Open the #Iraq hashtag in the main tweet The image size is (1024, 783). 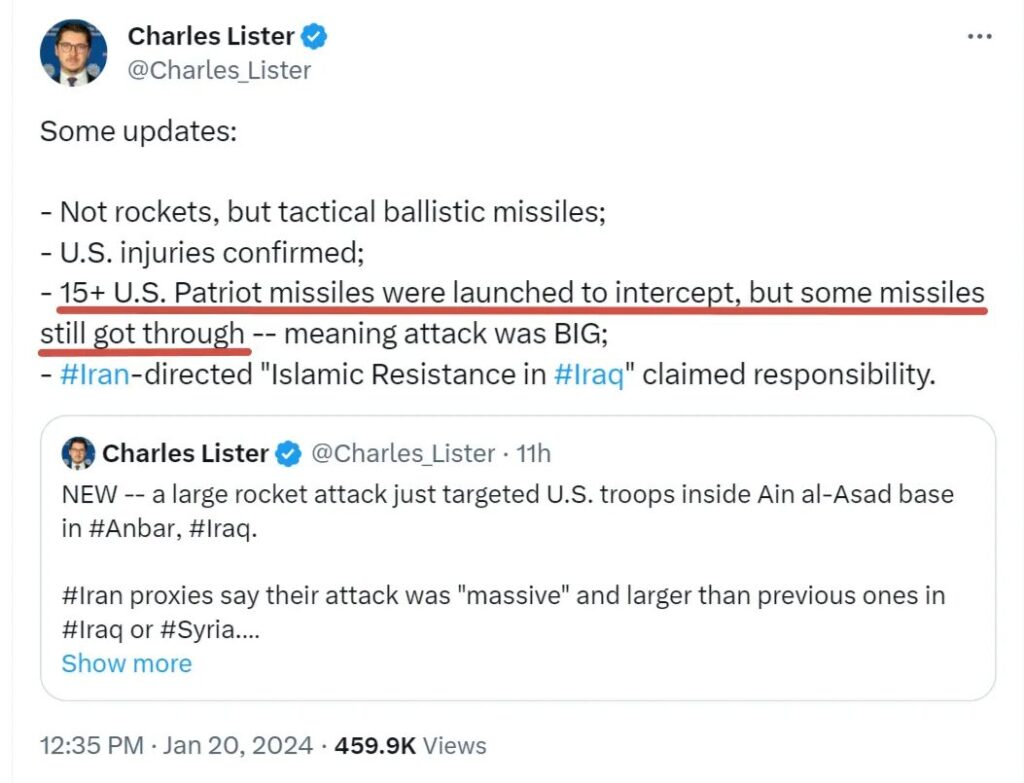[x=589, y=375]
